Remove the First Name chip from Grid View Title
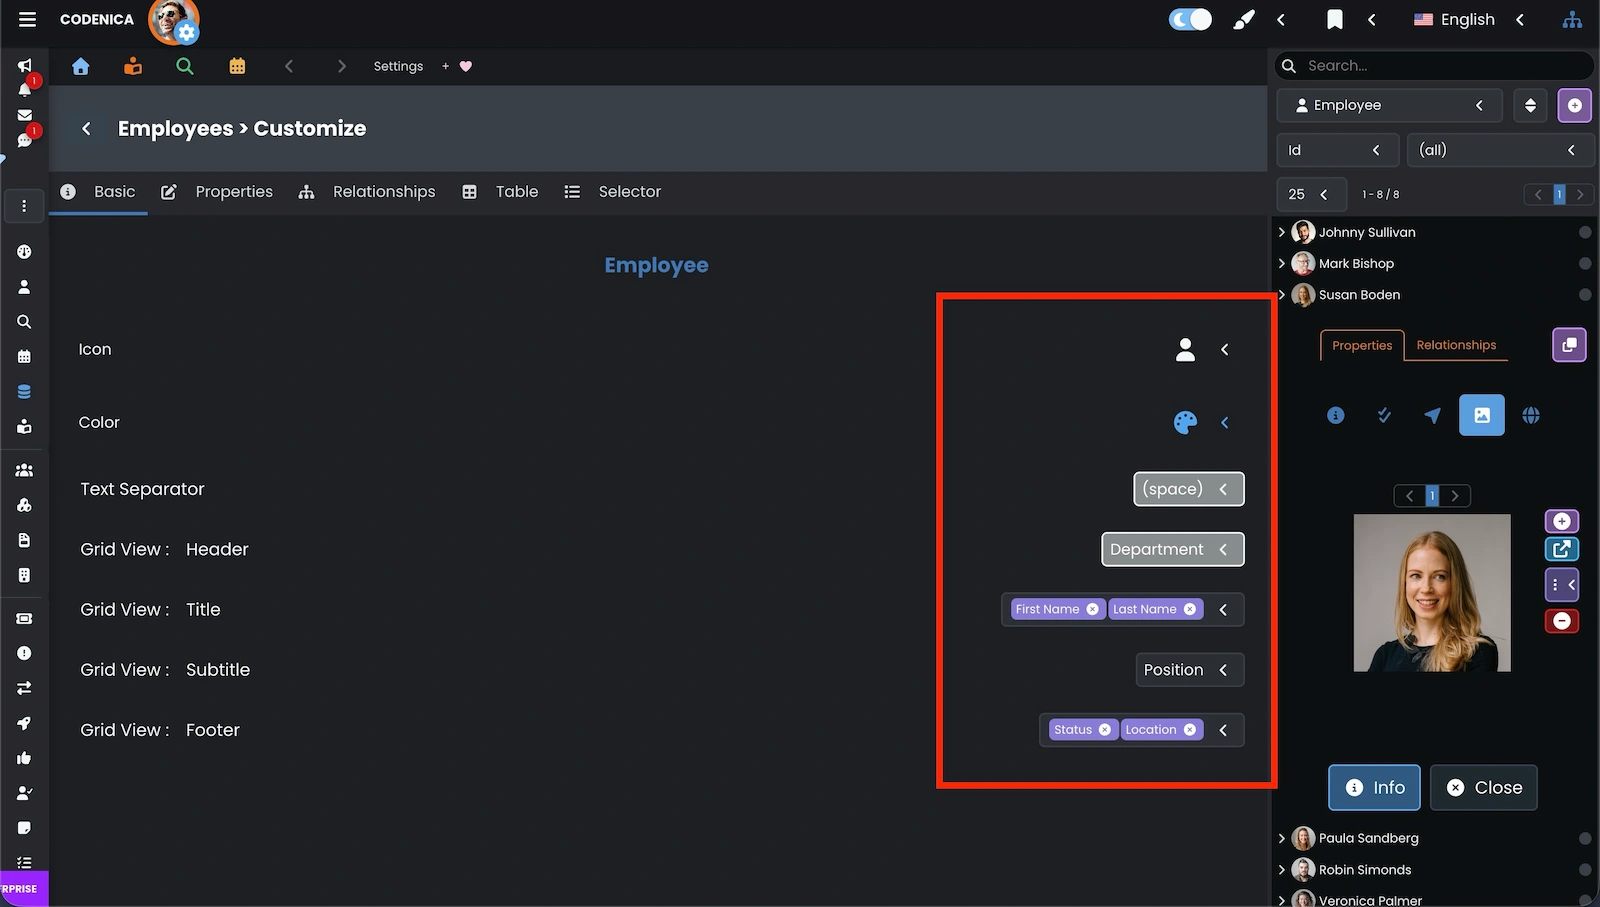1600x907 pixels. coord(1092,609)
